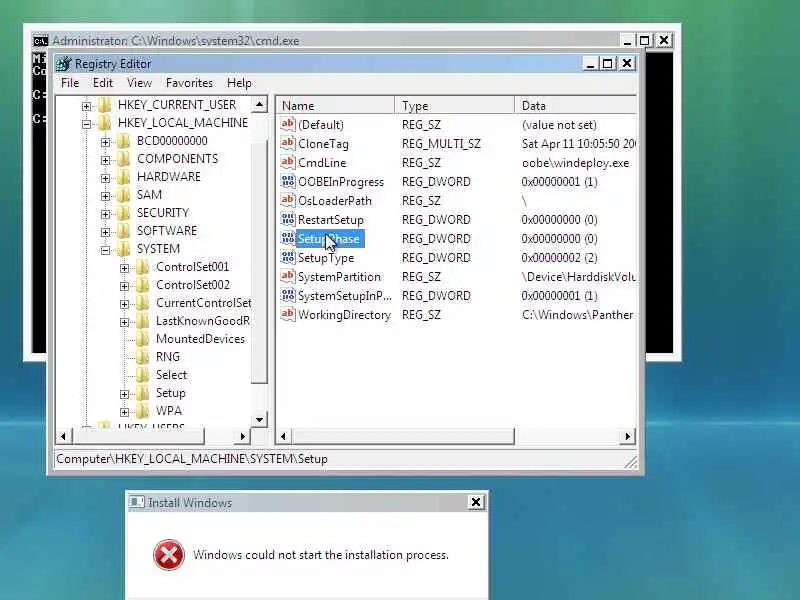Click the status bar registry path
Screen dimensions: 800x600
click(x=192, y=459)
